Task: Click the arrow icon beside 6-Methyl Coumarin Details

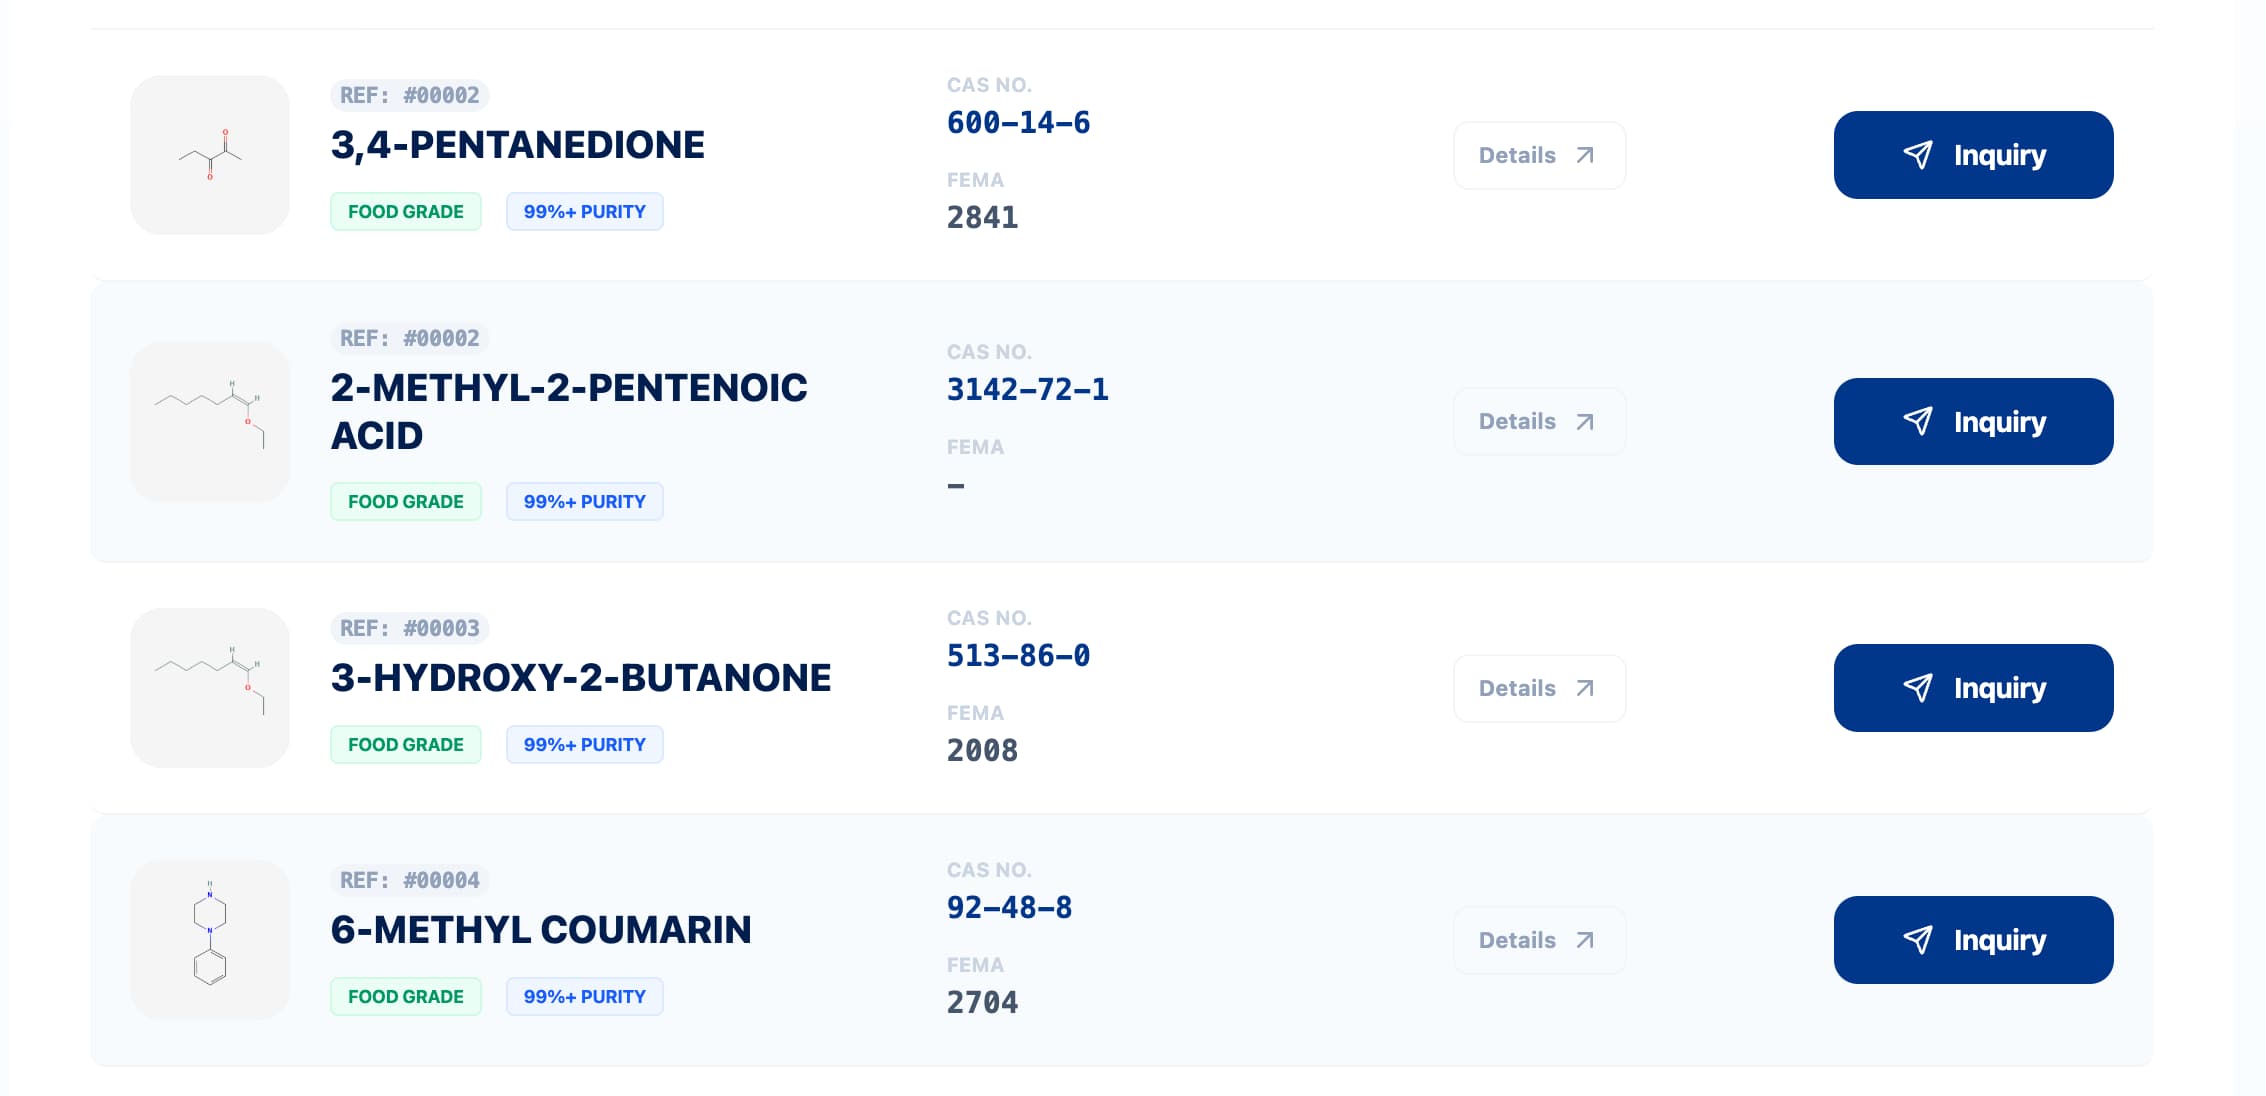Action: [1585, 940]
